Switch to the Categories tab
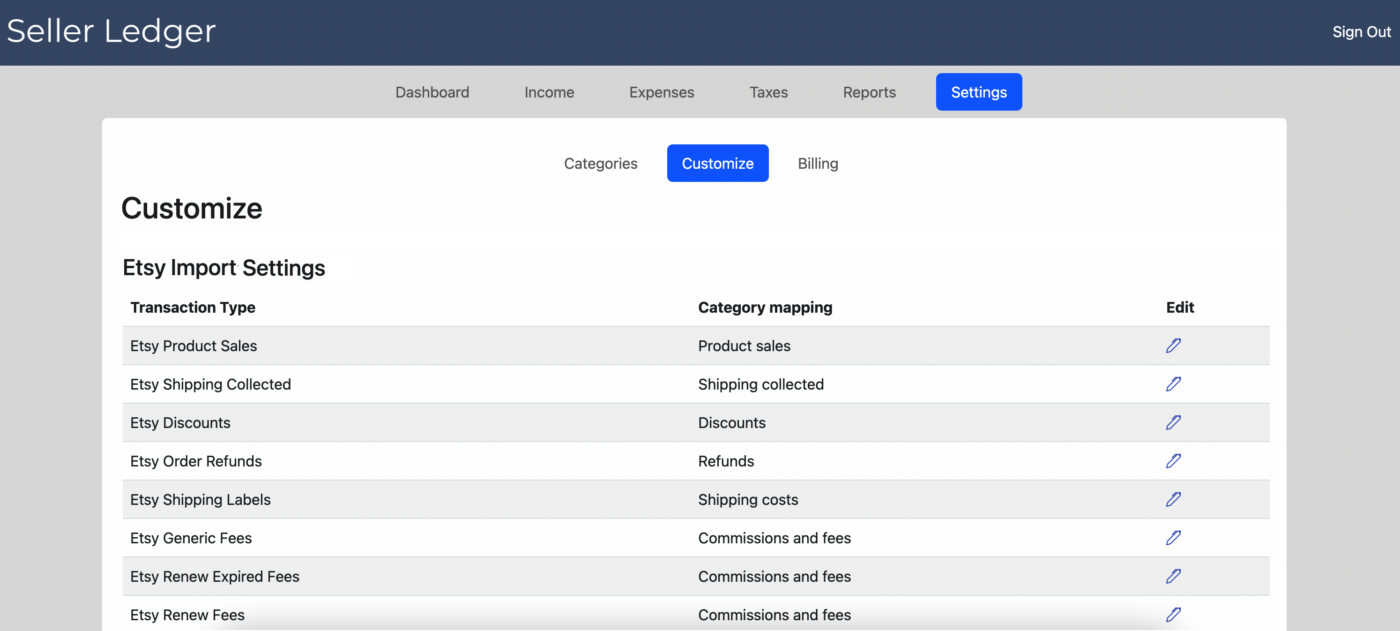Screen dimensions: 1400x631 click(x=600, y=163)
